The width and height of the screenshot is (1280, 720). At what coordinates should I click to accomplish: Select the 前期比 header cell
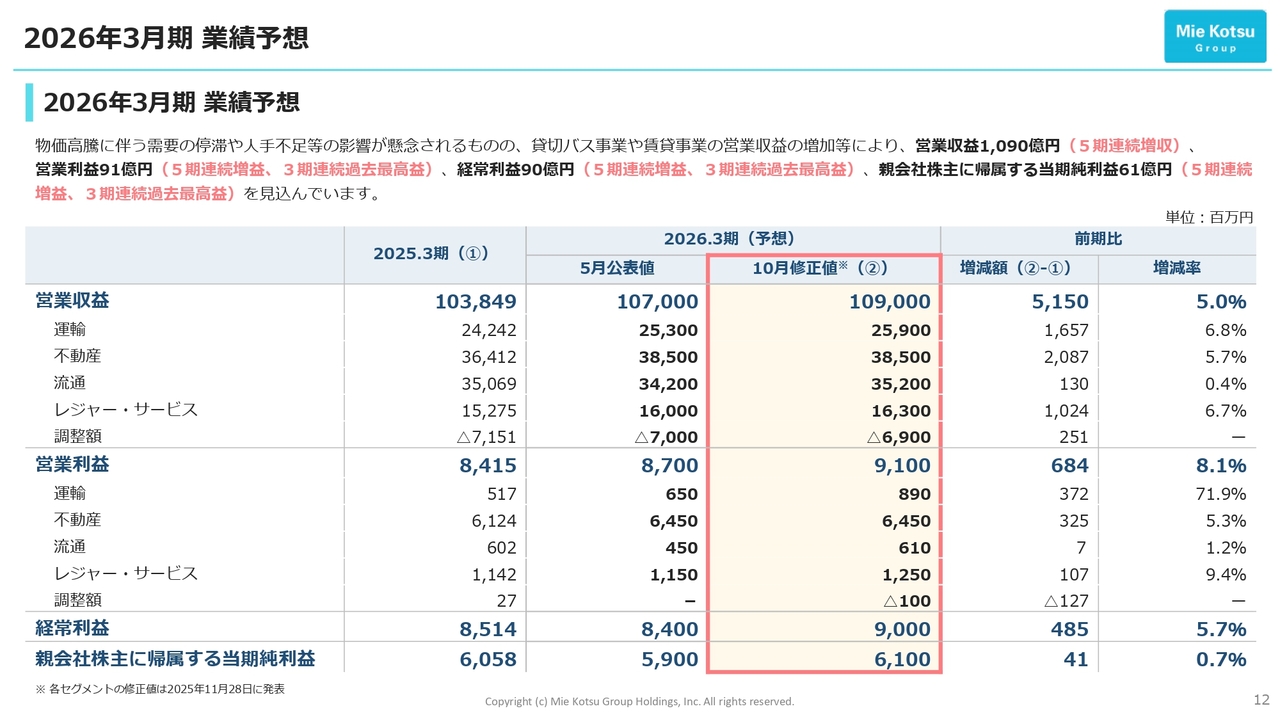[x=1097, y=239]
